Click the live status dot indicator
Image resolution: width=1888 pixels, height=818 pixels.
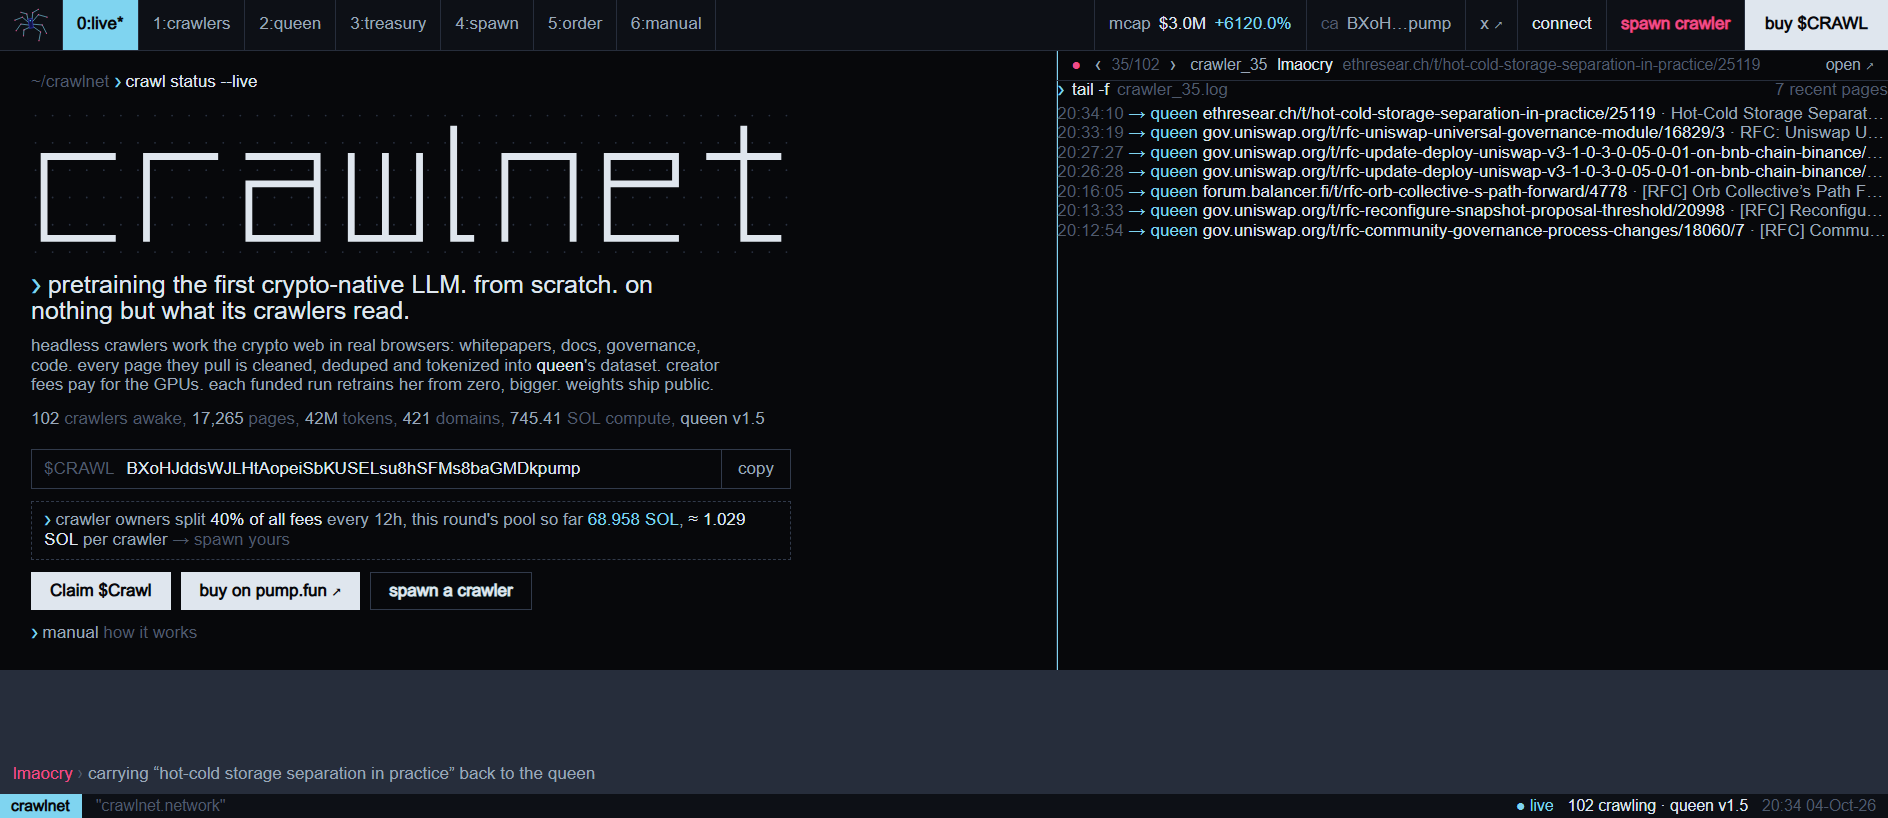pyautogui.click(x=1520, y=806)
